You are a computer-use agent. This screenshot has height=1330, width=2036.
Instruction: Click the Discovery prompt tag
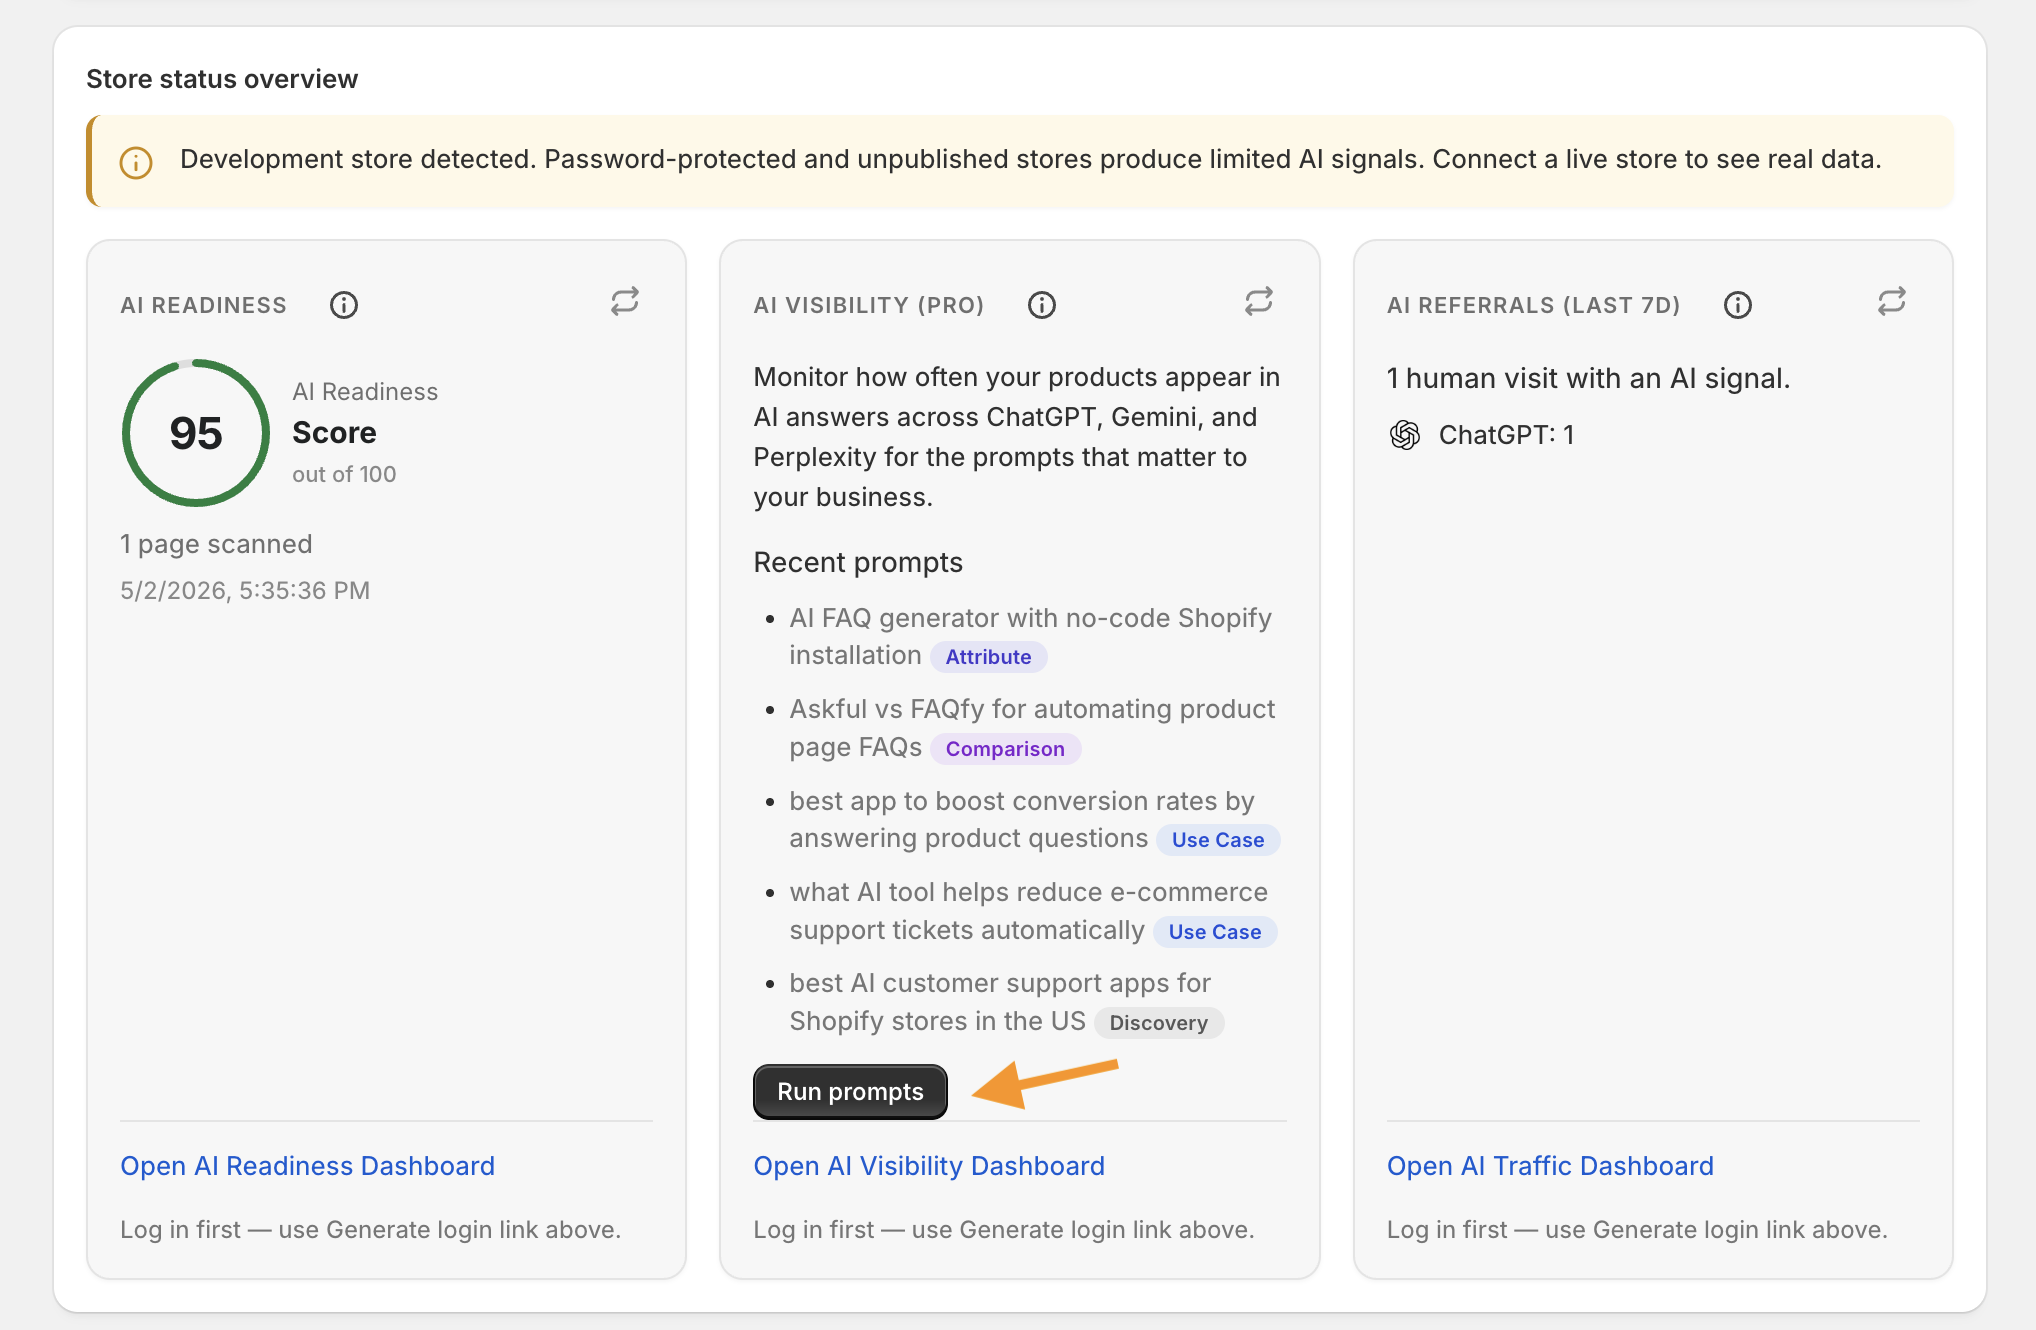(1158, 1023)
